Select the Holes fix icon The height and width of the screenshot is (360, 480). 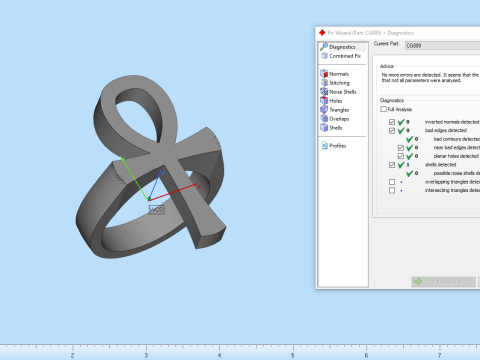click(324, 101)
